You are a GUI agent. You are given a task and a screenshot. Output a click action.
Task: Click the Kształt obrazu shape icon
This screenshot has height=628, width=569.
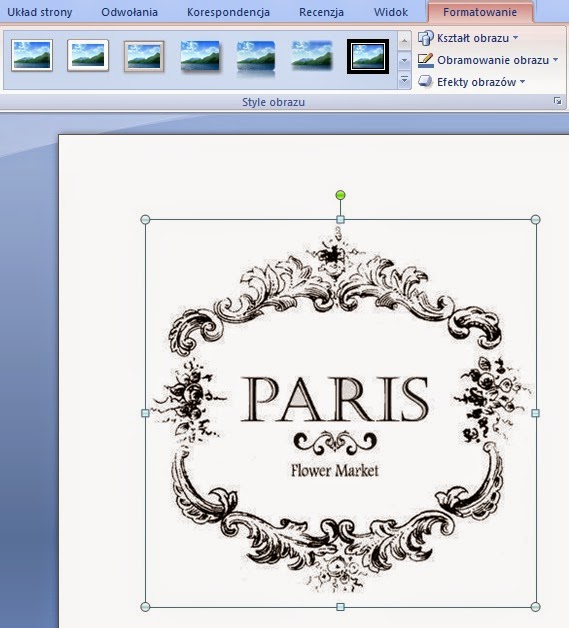(425, 38)
